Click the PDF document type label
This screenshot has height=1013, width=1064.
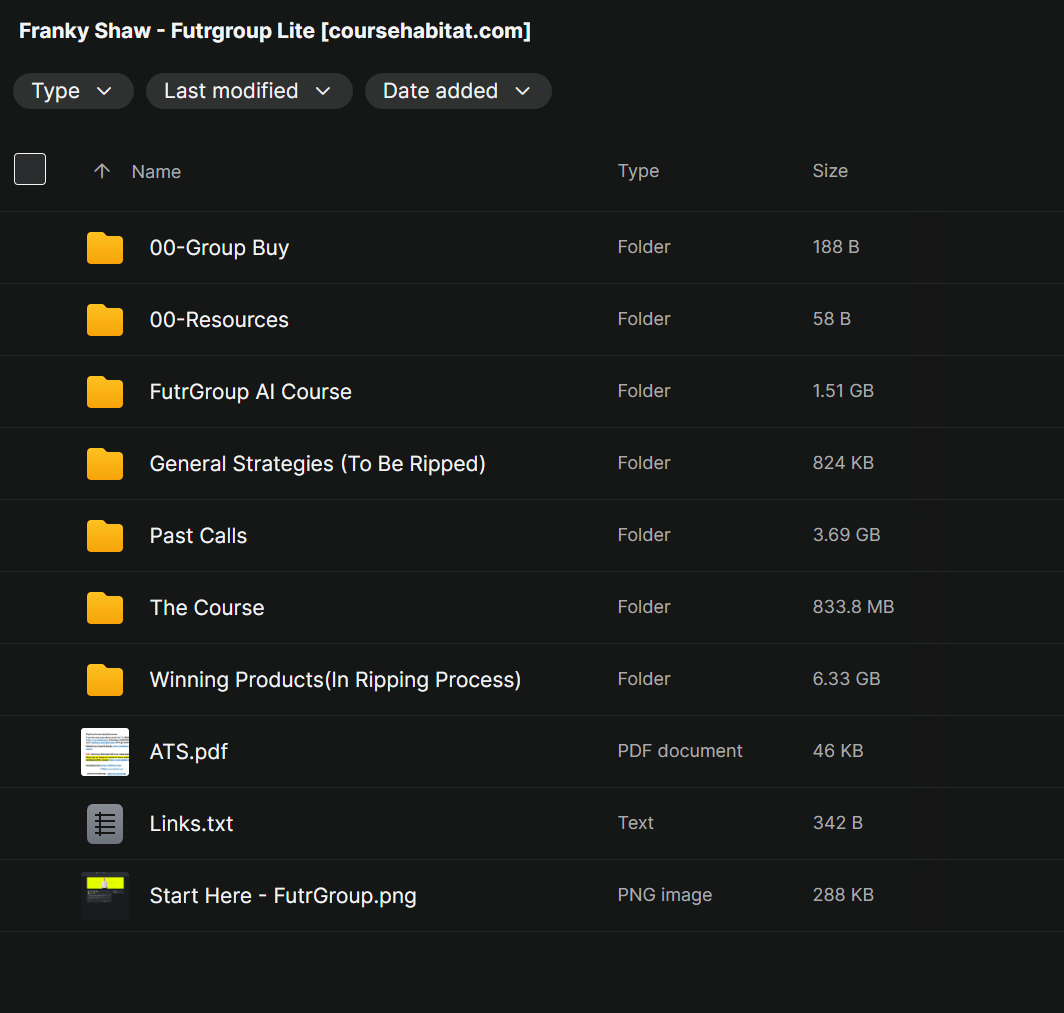pyautogui.click(x=680, y=750)
